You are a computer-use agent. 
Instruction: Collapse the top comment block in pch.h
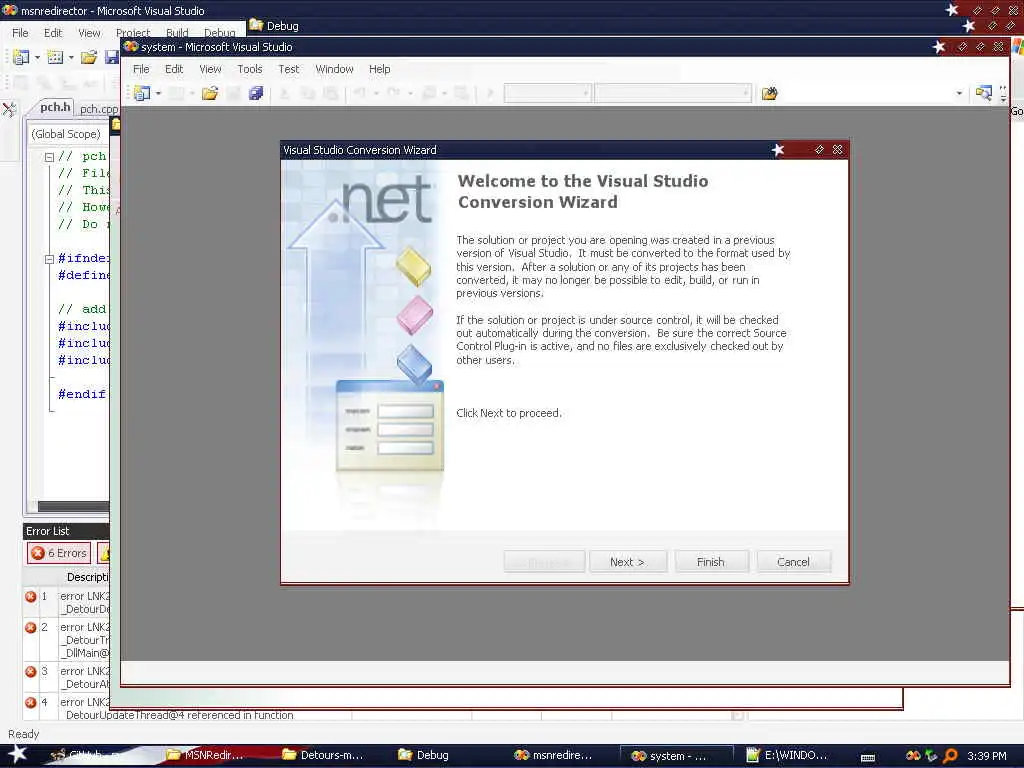click(49, 157)
